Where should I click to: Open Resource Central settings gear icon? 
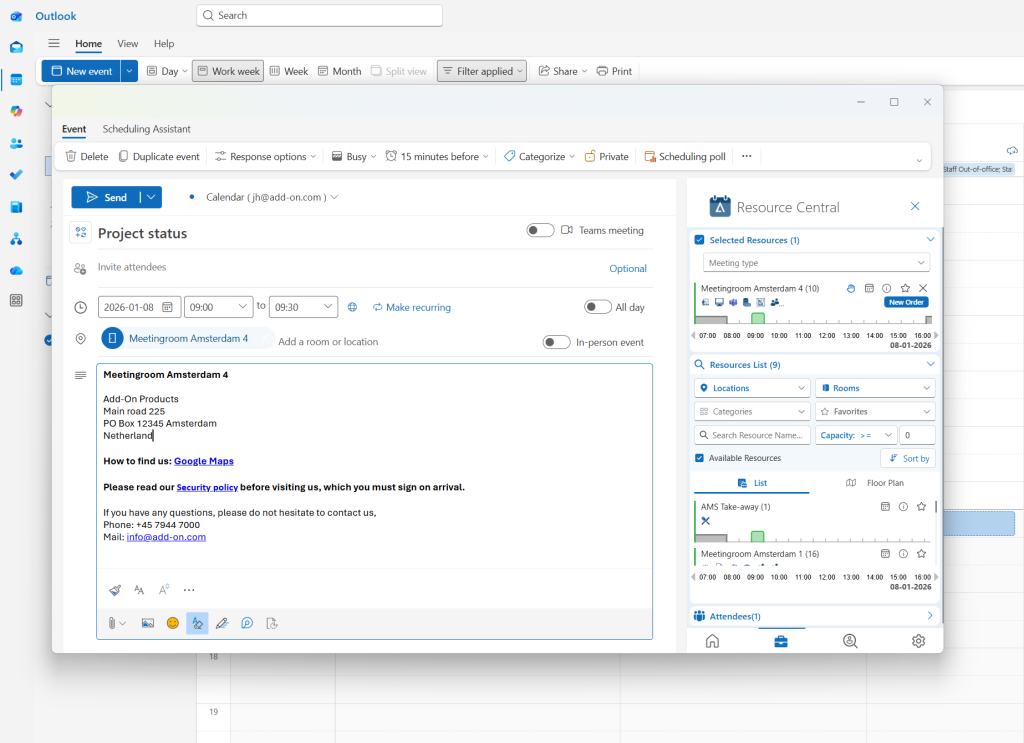click(x=918, y=641)
